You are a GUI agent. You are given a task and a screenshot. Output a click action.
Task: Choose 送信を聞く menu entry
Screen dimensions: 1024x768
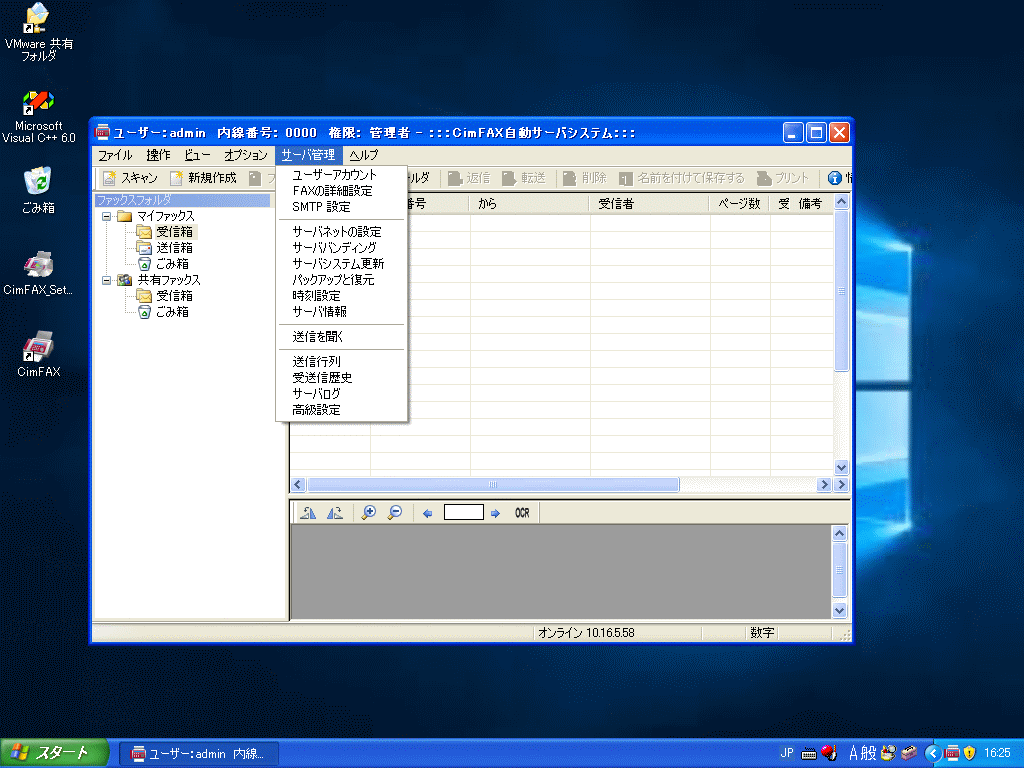(x=342, y=337)
